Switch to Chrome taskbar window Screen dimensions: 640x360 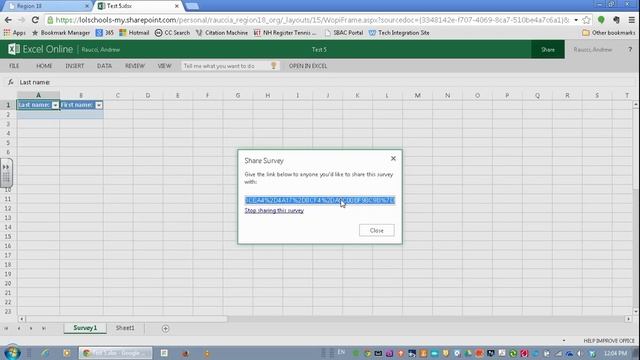pyautogui.click(x=116, y=353)
